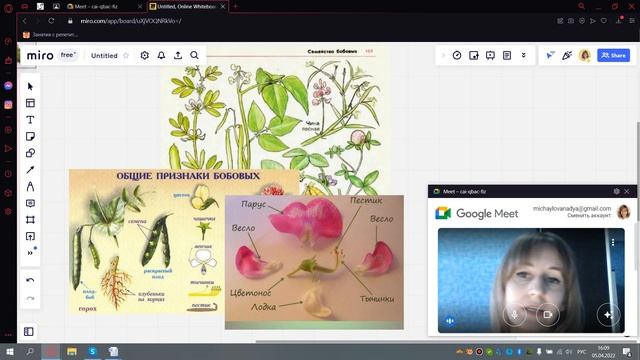Open the frames side panel
Screen dimensions: 640x360
(29, 331)
